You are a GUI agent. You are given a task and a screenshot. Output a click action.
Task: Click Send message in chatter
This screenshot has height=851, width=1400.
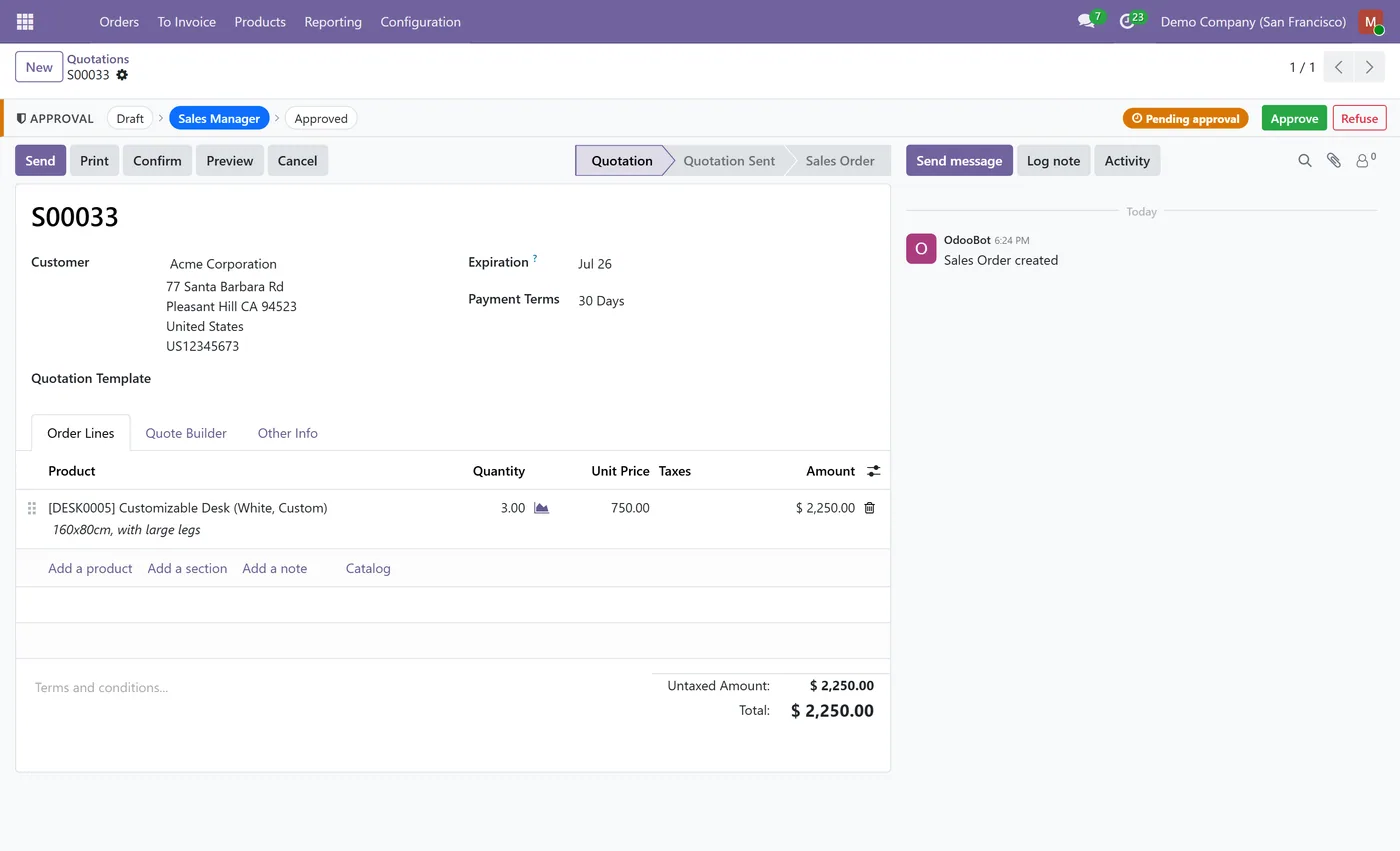tap(959, 160)
